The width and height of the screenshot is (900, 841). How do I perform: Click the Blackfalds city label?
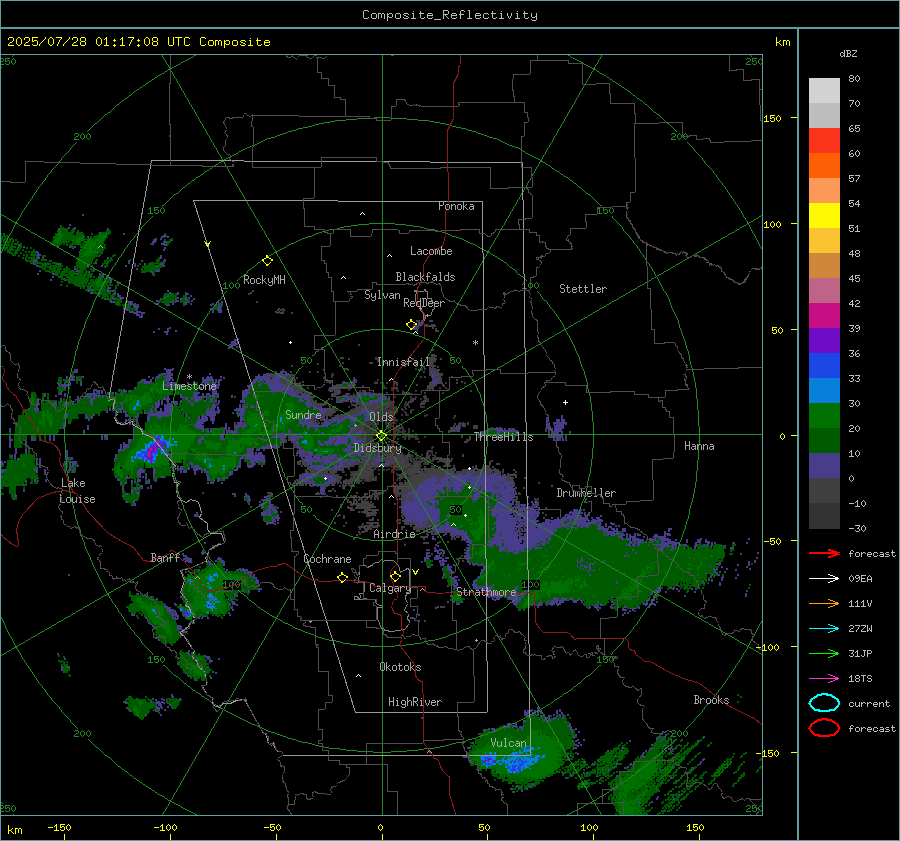(425, 277)
